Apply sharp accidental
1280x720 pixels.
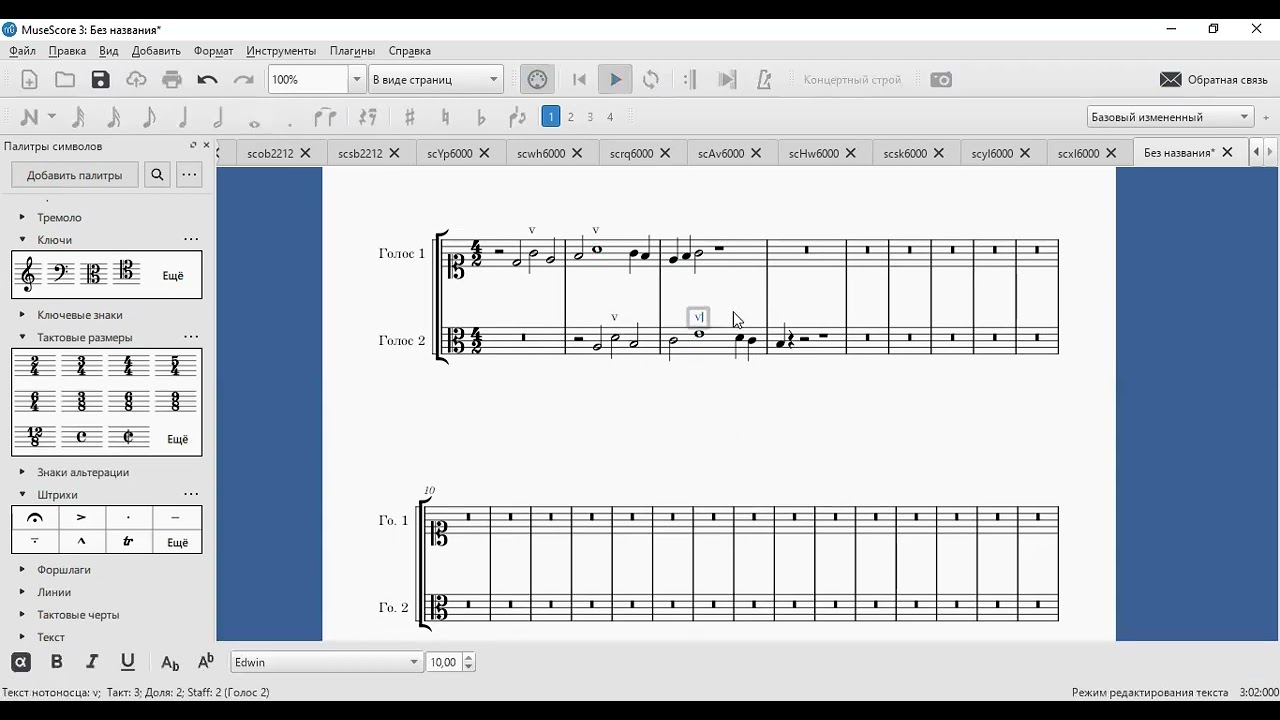pos(410,117)
